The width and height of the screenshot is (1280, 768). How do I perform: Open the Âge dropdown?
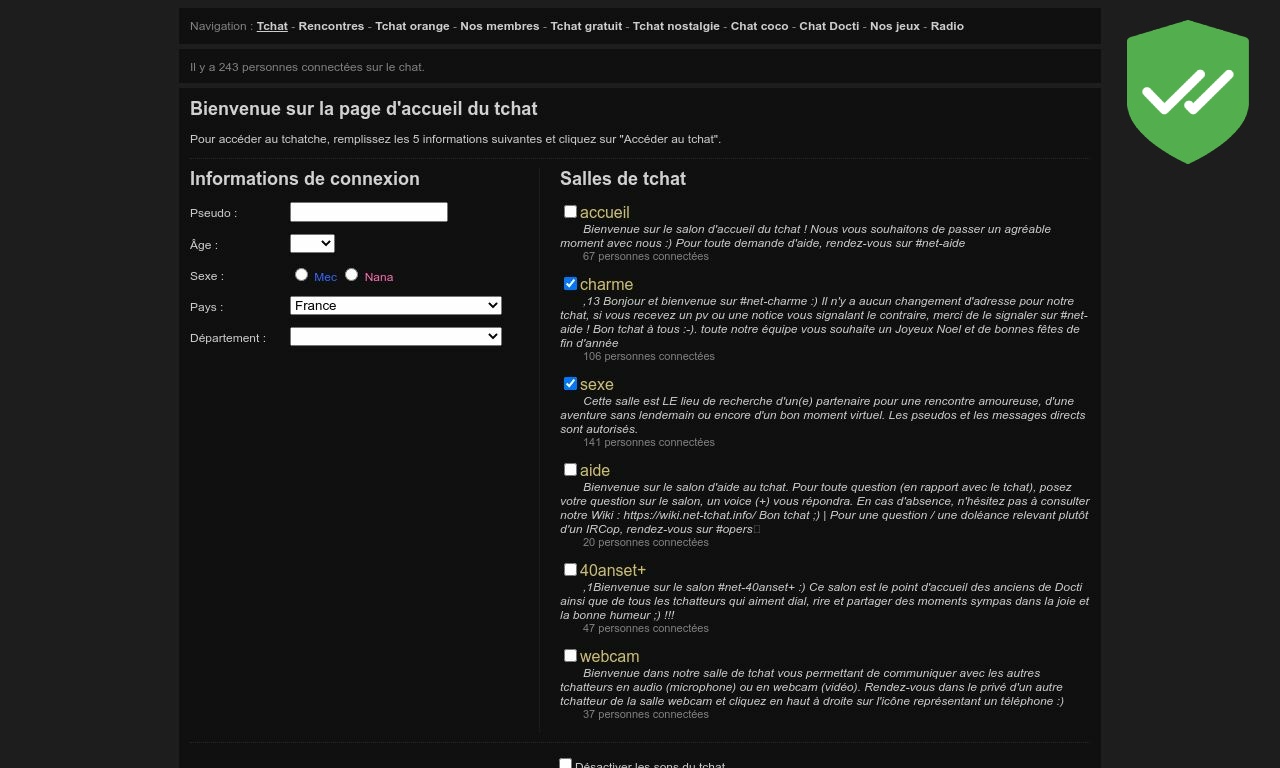[312, 243]
